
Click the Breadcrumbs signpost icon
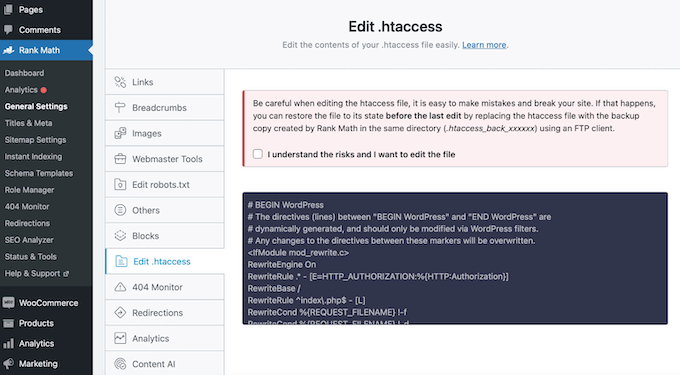120,108
